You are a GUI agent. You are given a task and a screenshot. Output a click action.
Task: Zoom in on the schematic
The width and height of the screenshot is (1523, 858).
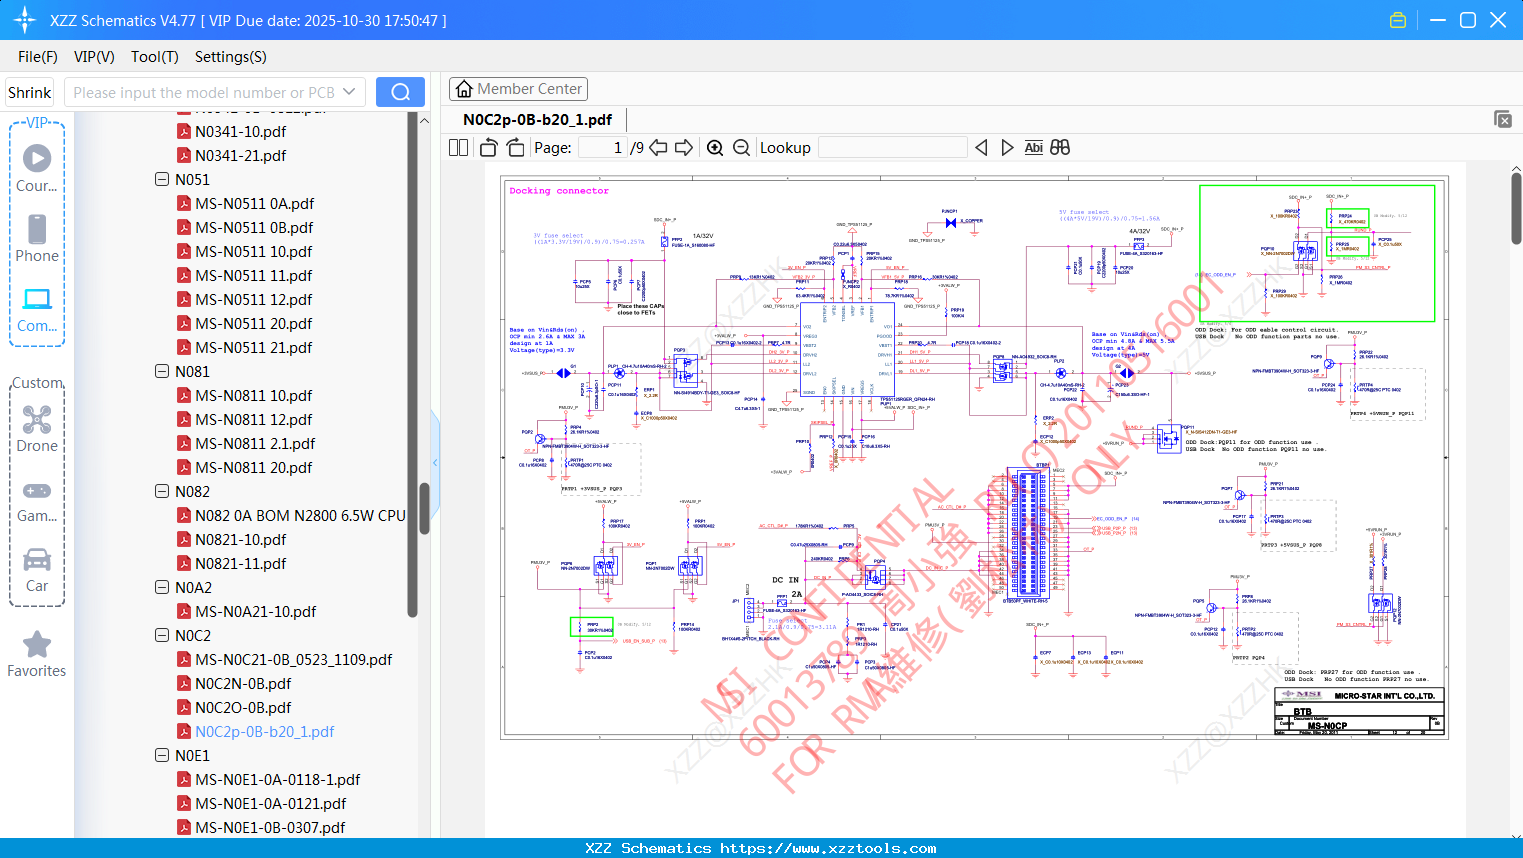coord(715,147)
